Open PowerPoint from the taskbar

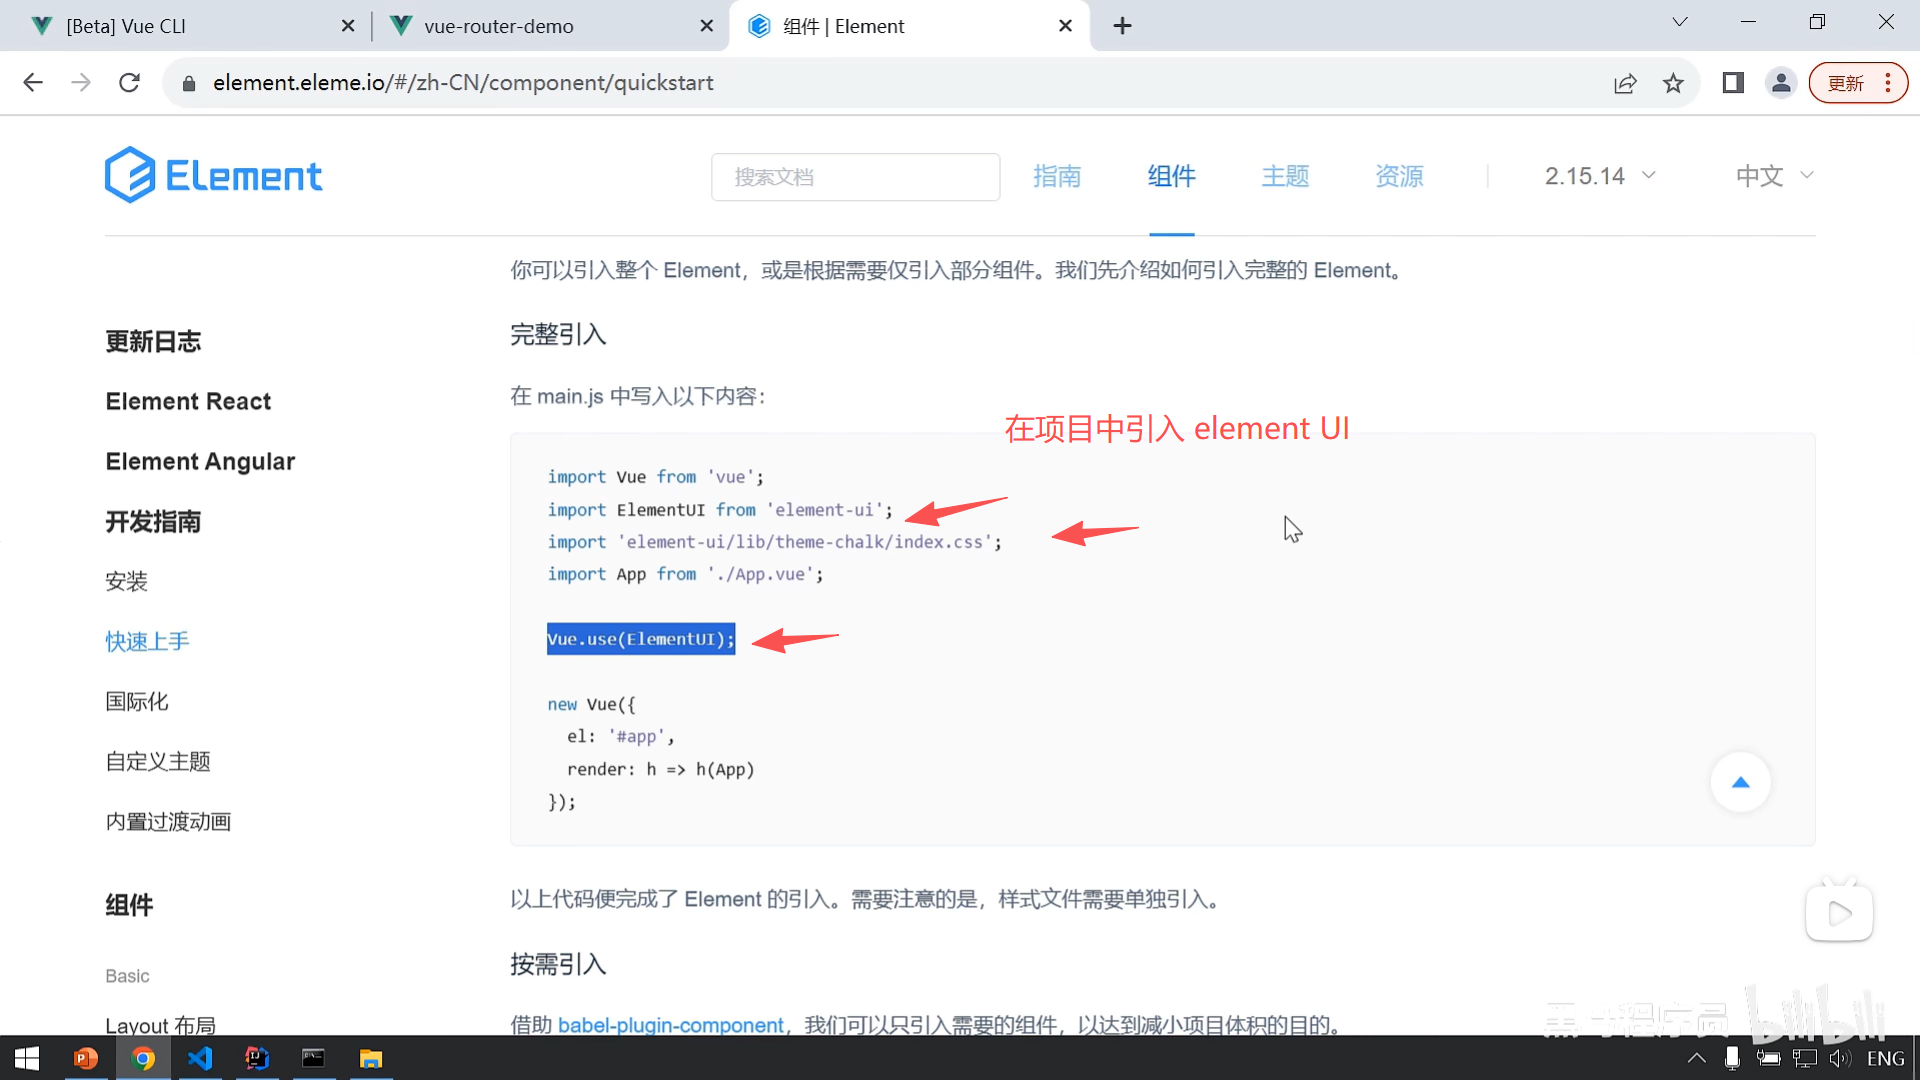(x=86, y=1058)
